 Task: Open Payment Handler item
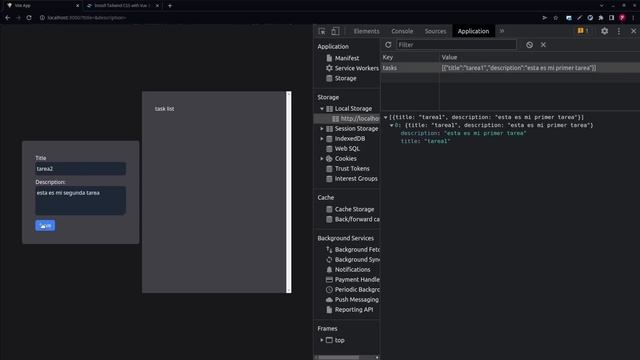coord(353,280)
